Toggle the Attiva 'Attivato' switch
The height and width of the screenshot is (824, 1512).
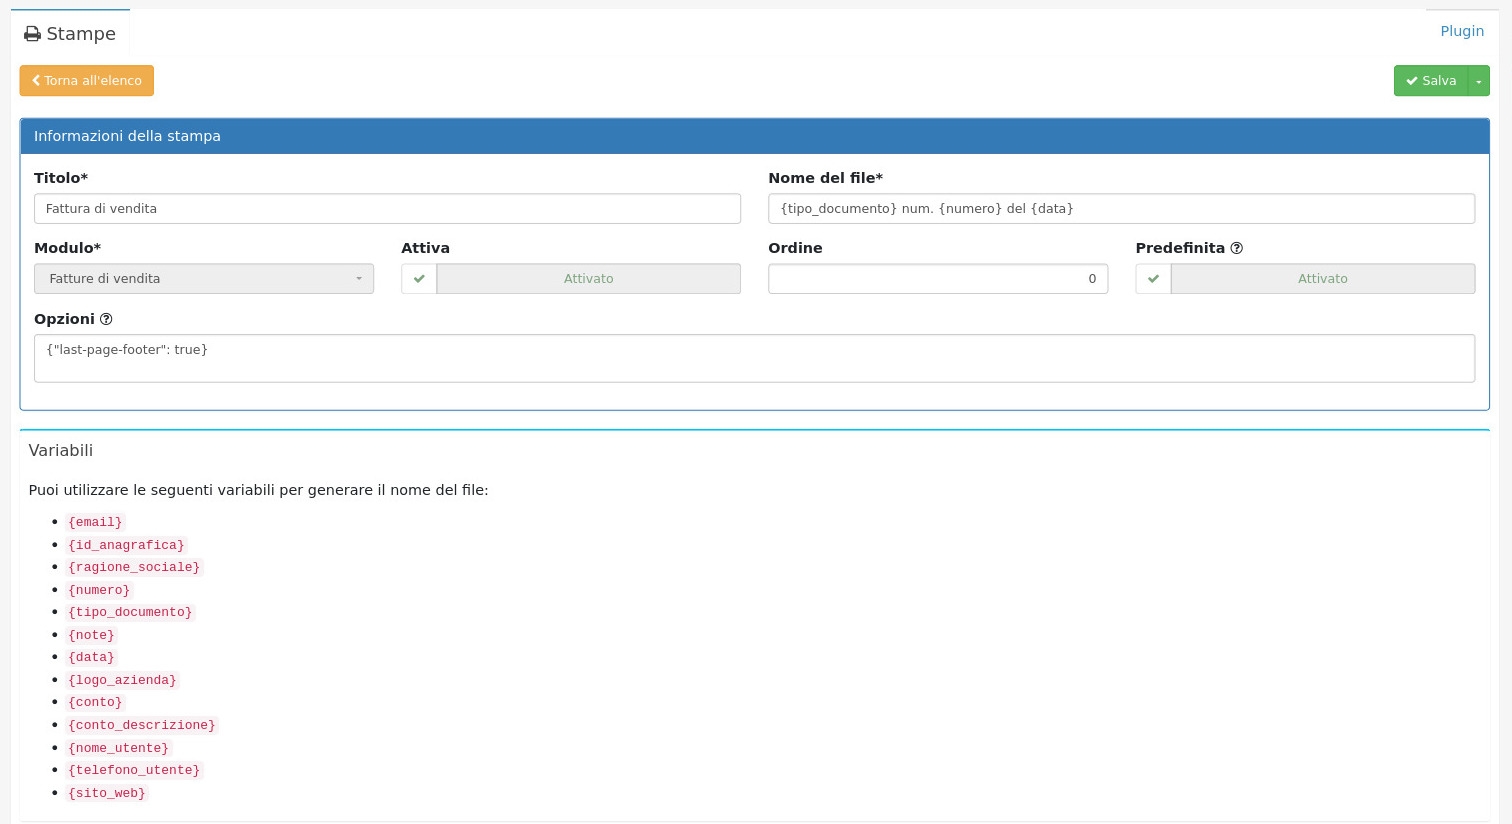pyautogui.click(x=588, y=279)
